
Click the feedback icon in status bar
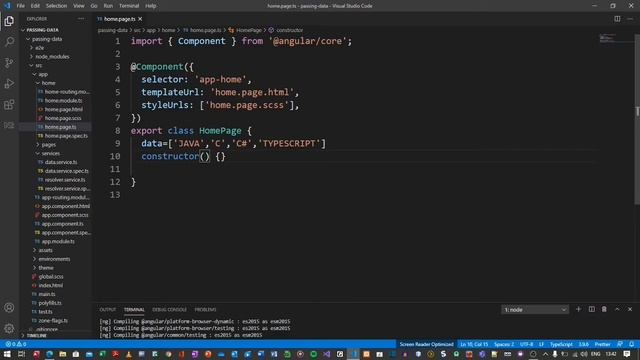(x=620, y=344)
